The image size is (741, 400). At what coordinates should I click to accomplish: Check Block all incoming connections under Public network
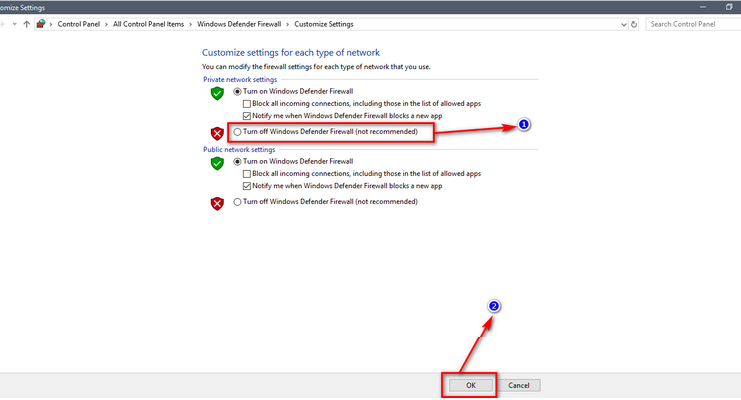(247, 174)
